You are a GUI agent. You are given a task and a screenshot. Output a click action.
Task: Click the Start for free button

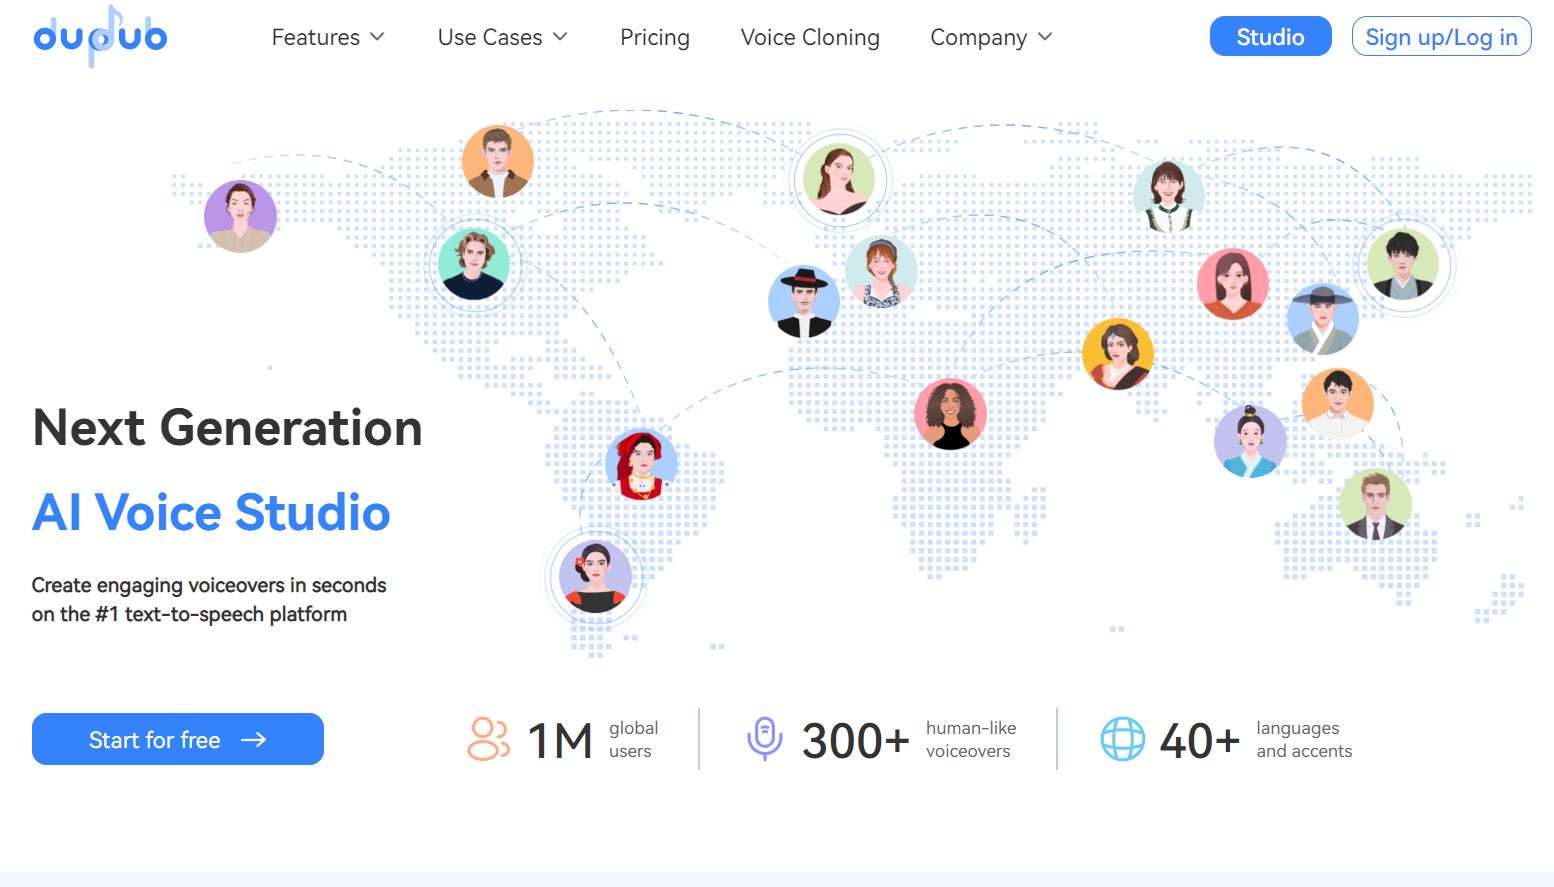(x=178, y=739)
